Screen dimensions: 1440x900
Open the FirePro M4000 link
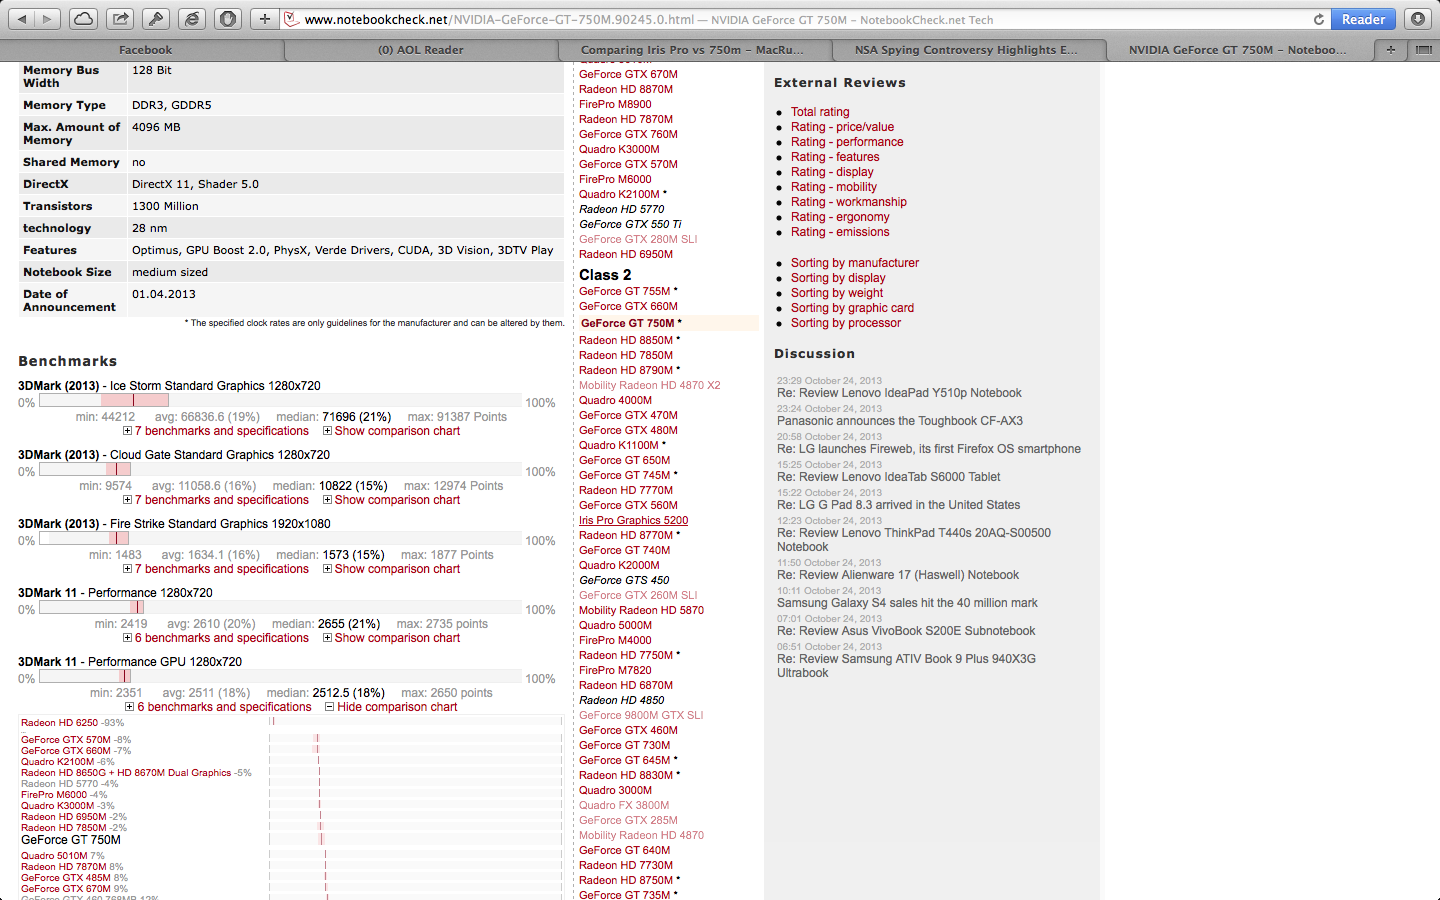[615, 640]
